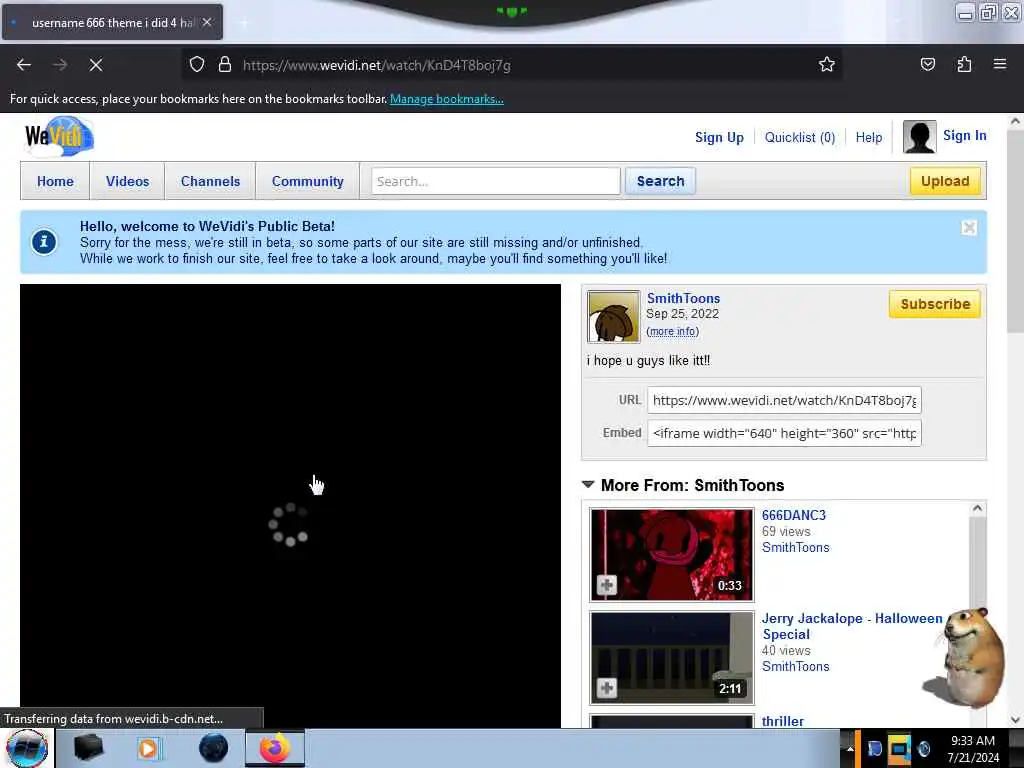The height and width of the screenshot is (768, 1024).
Task: Add Jerry Jackalope video to quicklist with plus icon
Action: click(x=607, y=688)
